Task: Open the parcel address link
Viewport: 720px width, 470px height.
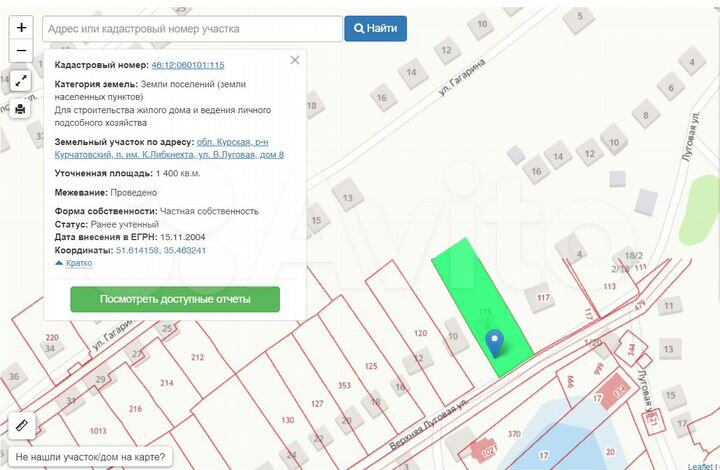Action: [169, 149]
